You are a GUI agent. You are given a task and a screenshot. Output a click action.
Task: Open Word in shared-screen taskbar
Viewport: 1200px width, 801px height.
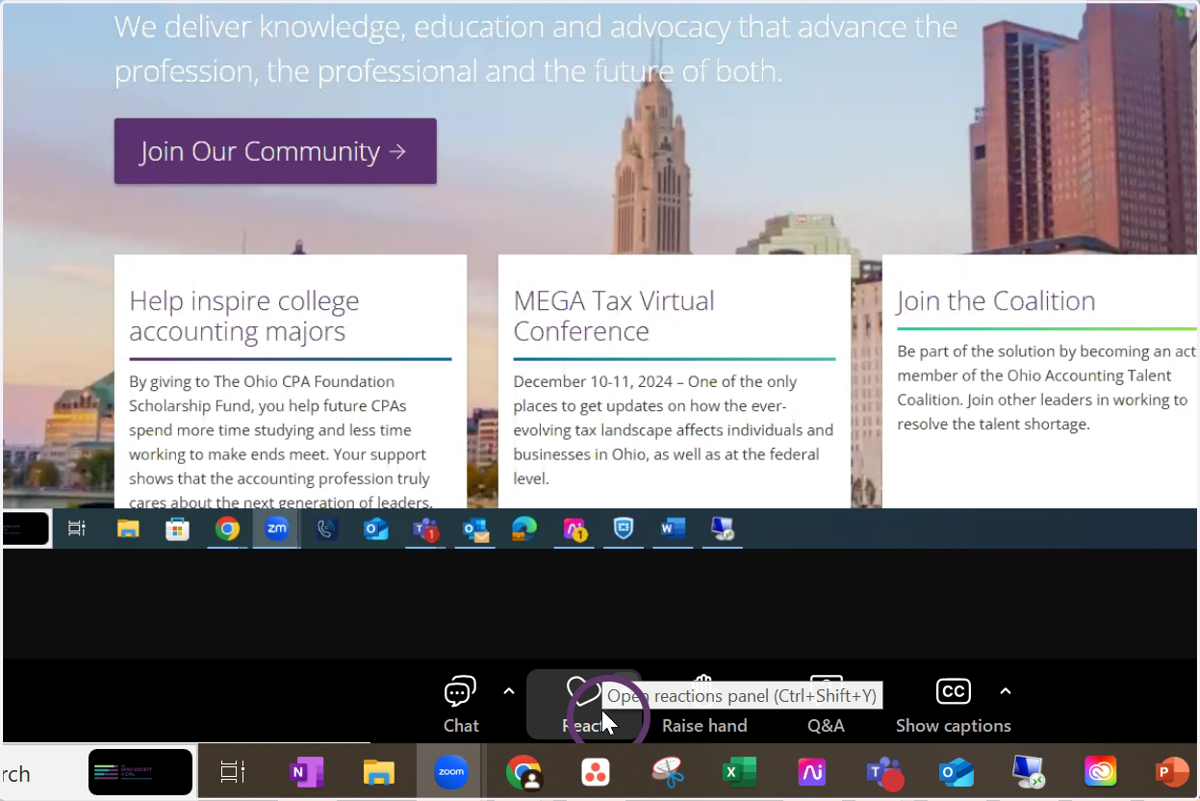tap(673, 529)
